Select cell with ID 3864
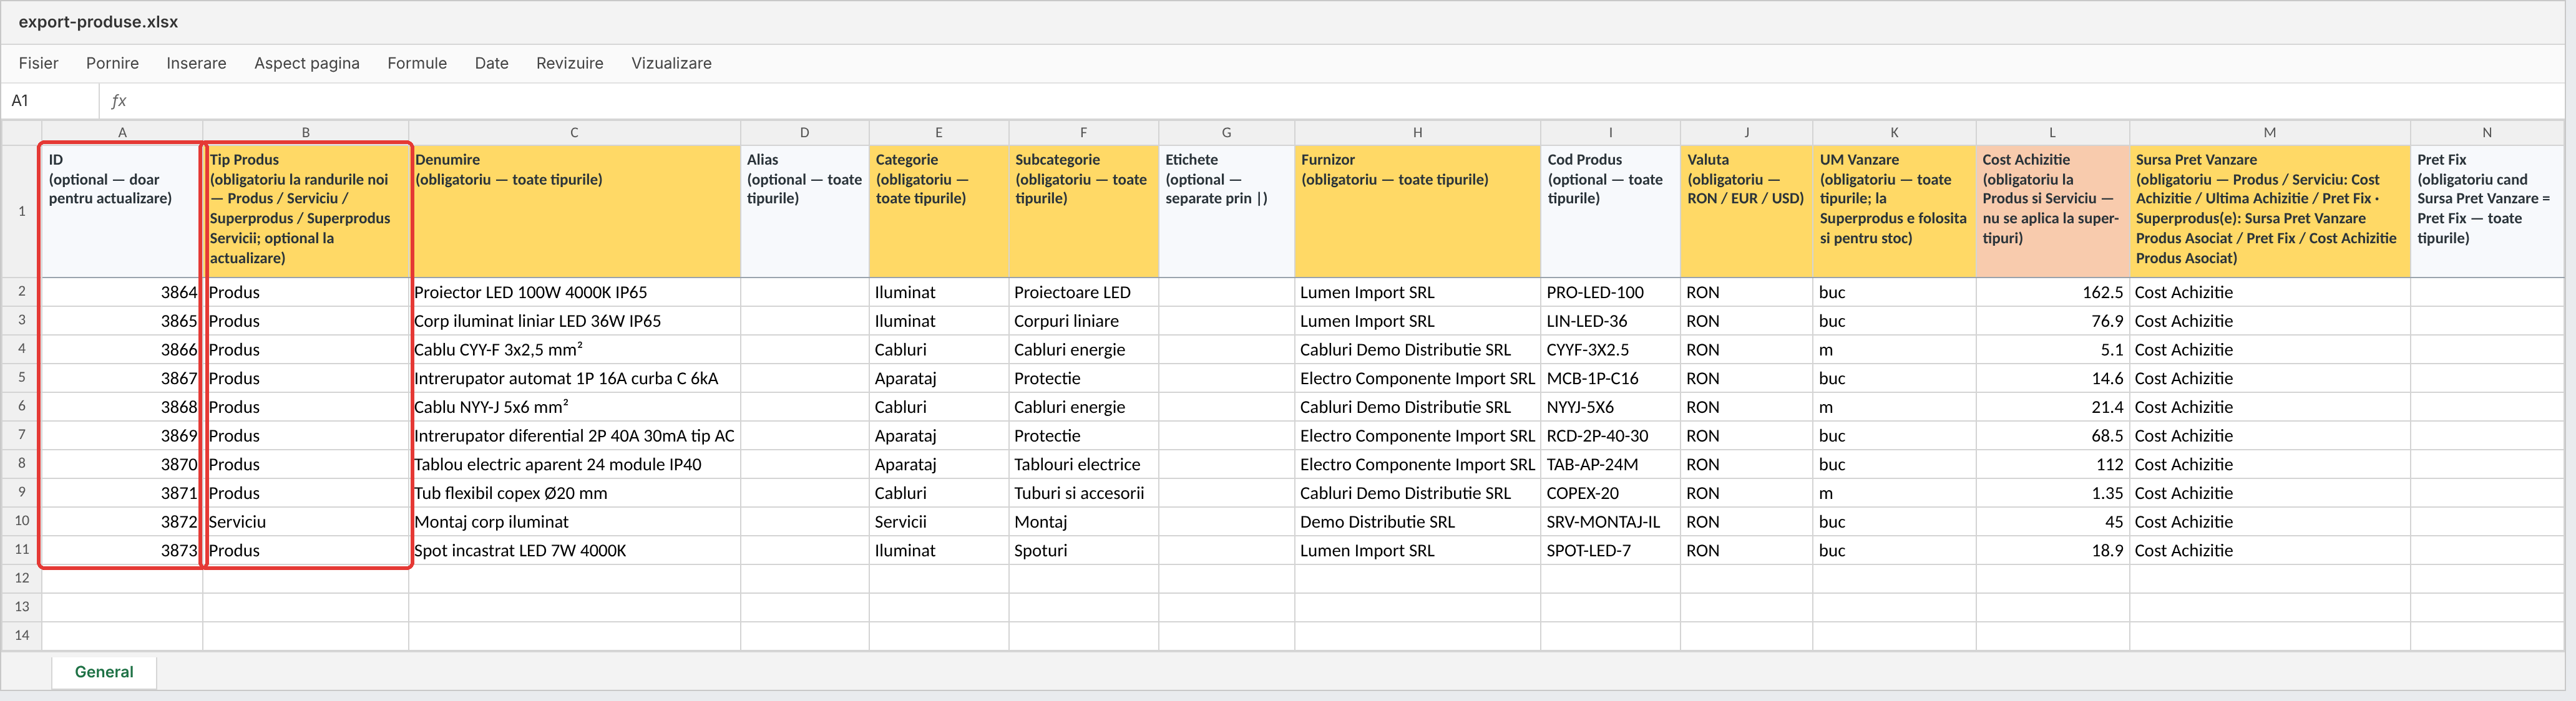This screenshot has width=2576, height=701. [x=122, y=292]
